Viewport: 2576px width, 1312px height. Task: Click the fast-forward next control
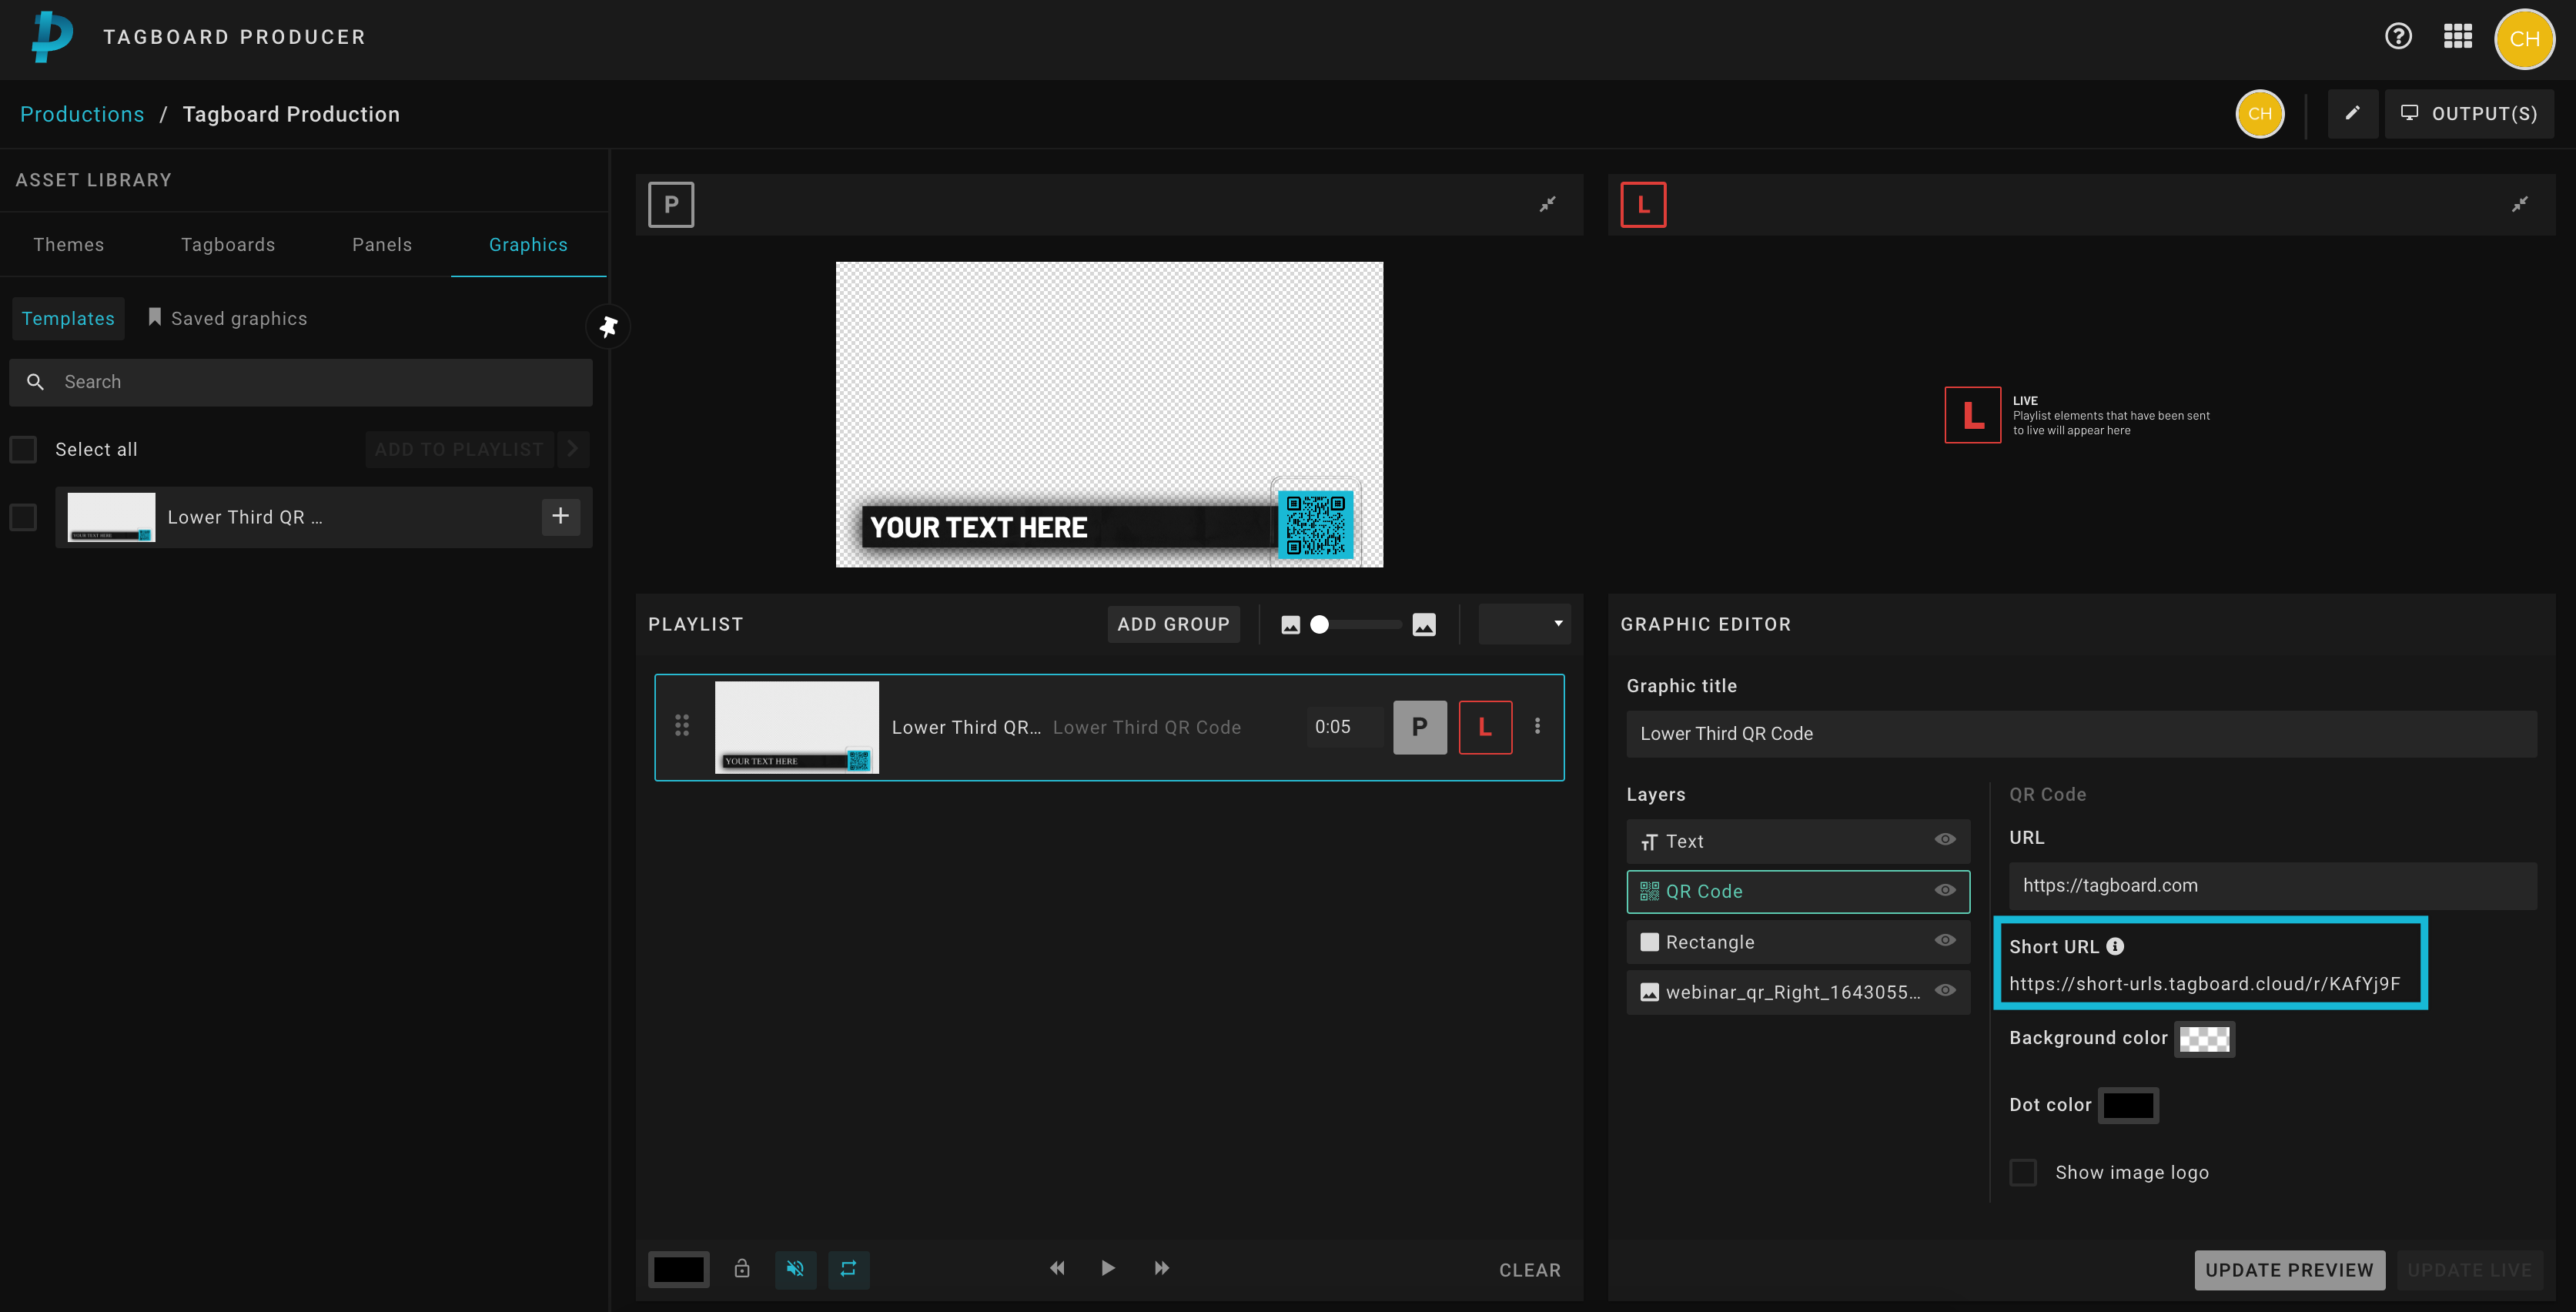click(1161, 1269)
